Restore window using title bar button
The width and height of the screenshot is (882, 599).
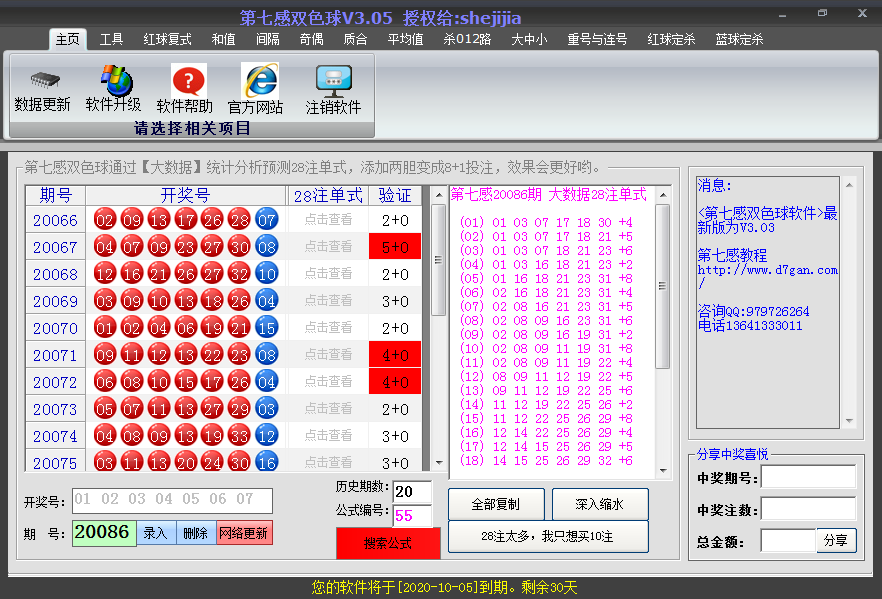click(x=822, y=13)
